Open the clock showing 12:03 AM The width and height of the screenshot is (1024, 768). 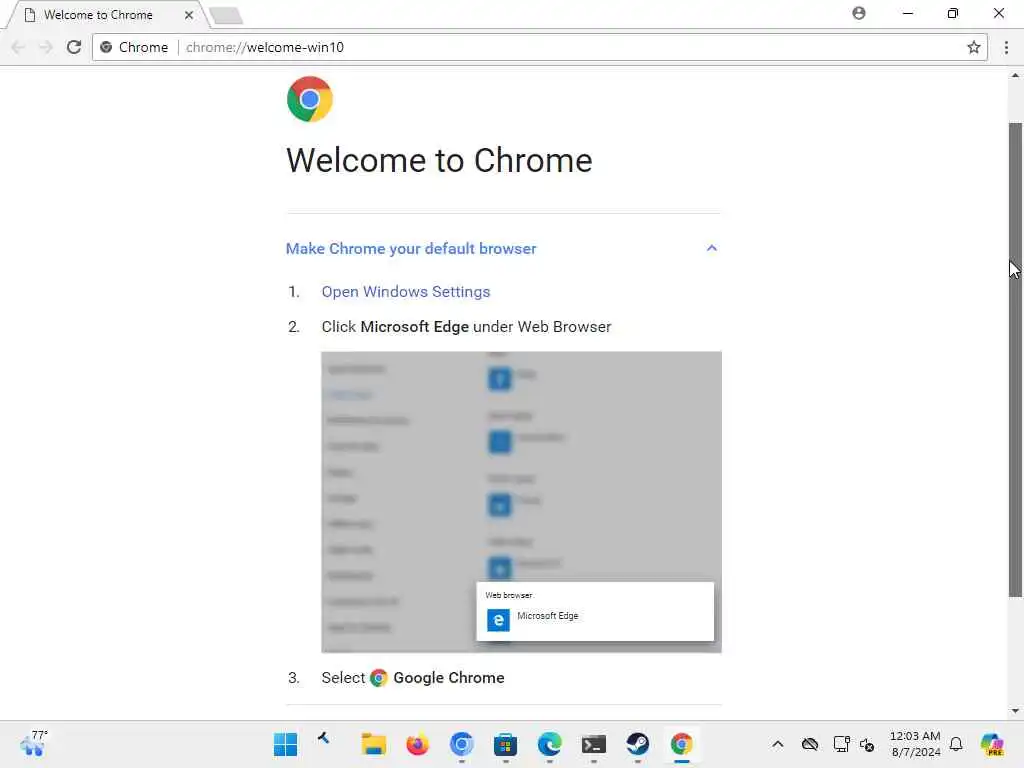click(916, 744)
